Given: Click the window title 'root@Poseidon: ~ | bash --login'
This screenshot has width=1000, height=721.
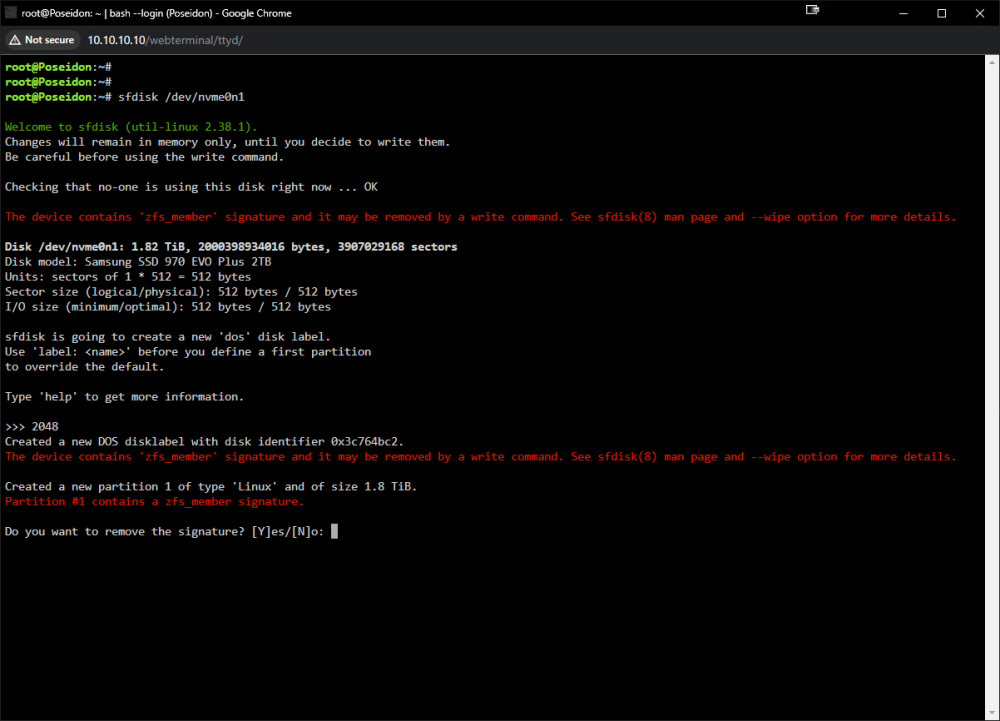Looking at the screenshot, I should 156,13.
